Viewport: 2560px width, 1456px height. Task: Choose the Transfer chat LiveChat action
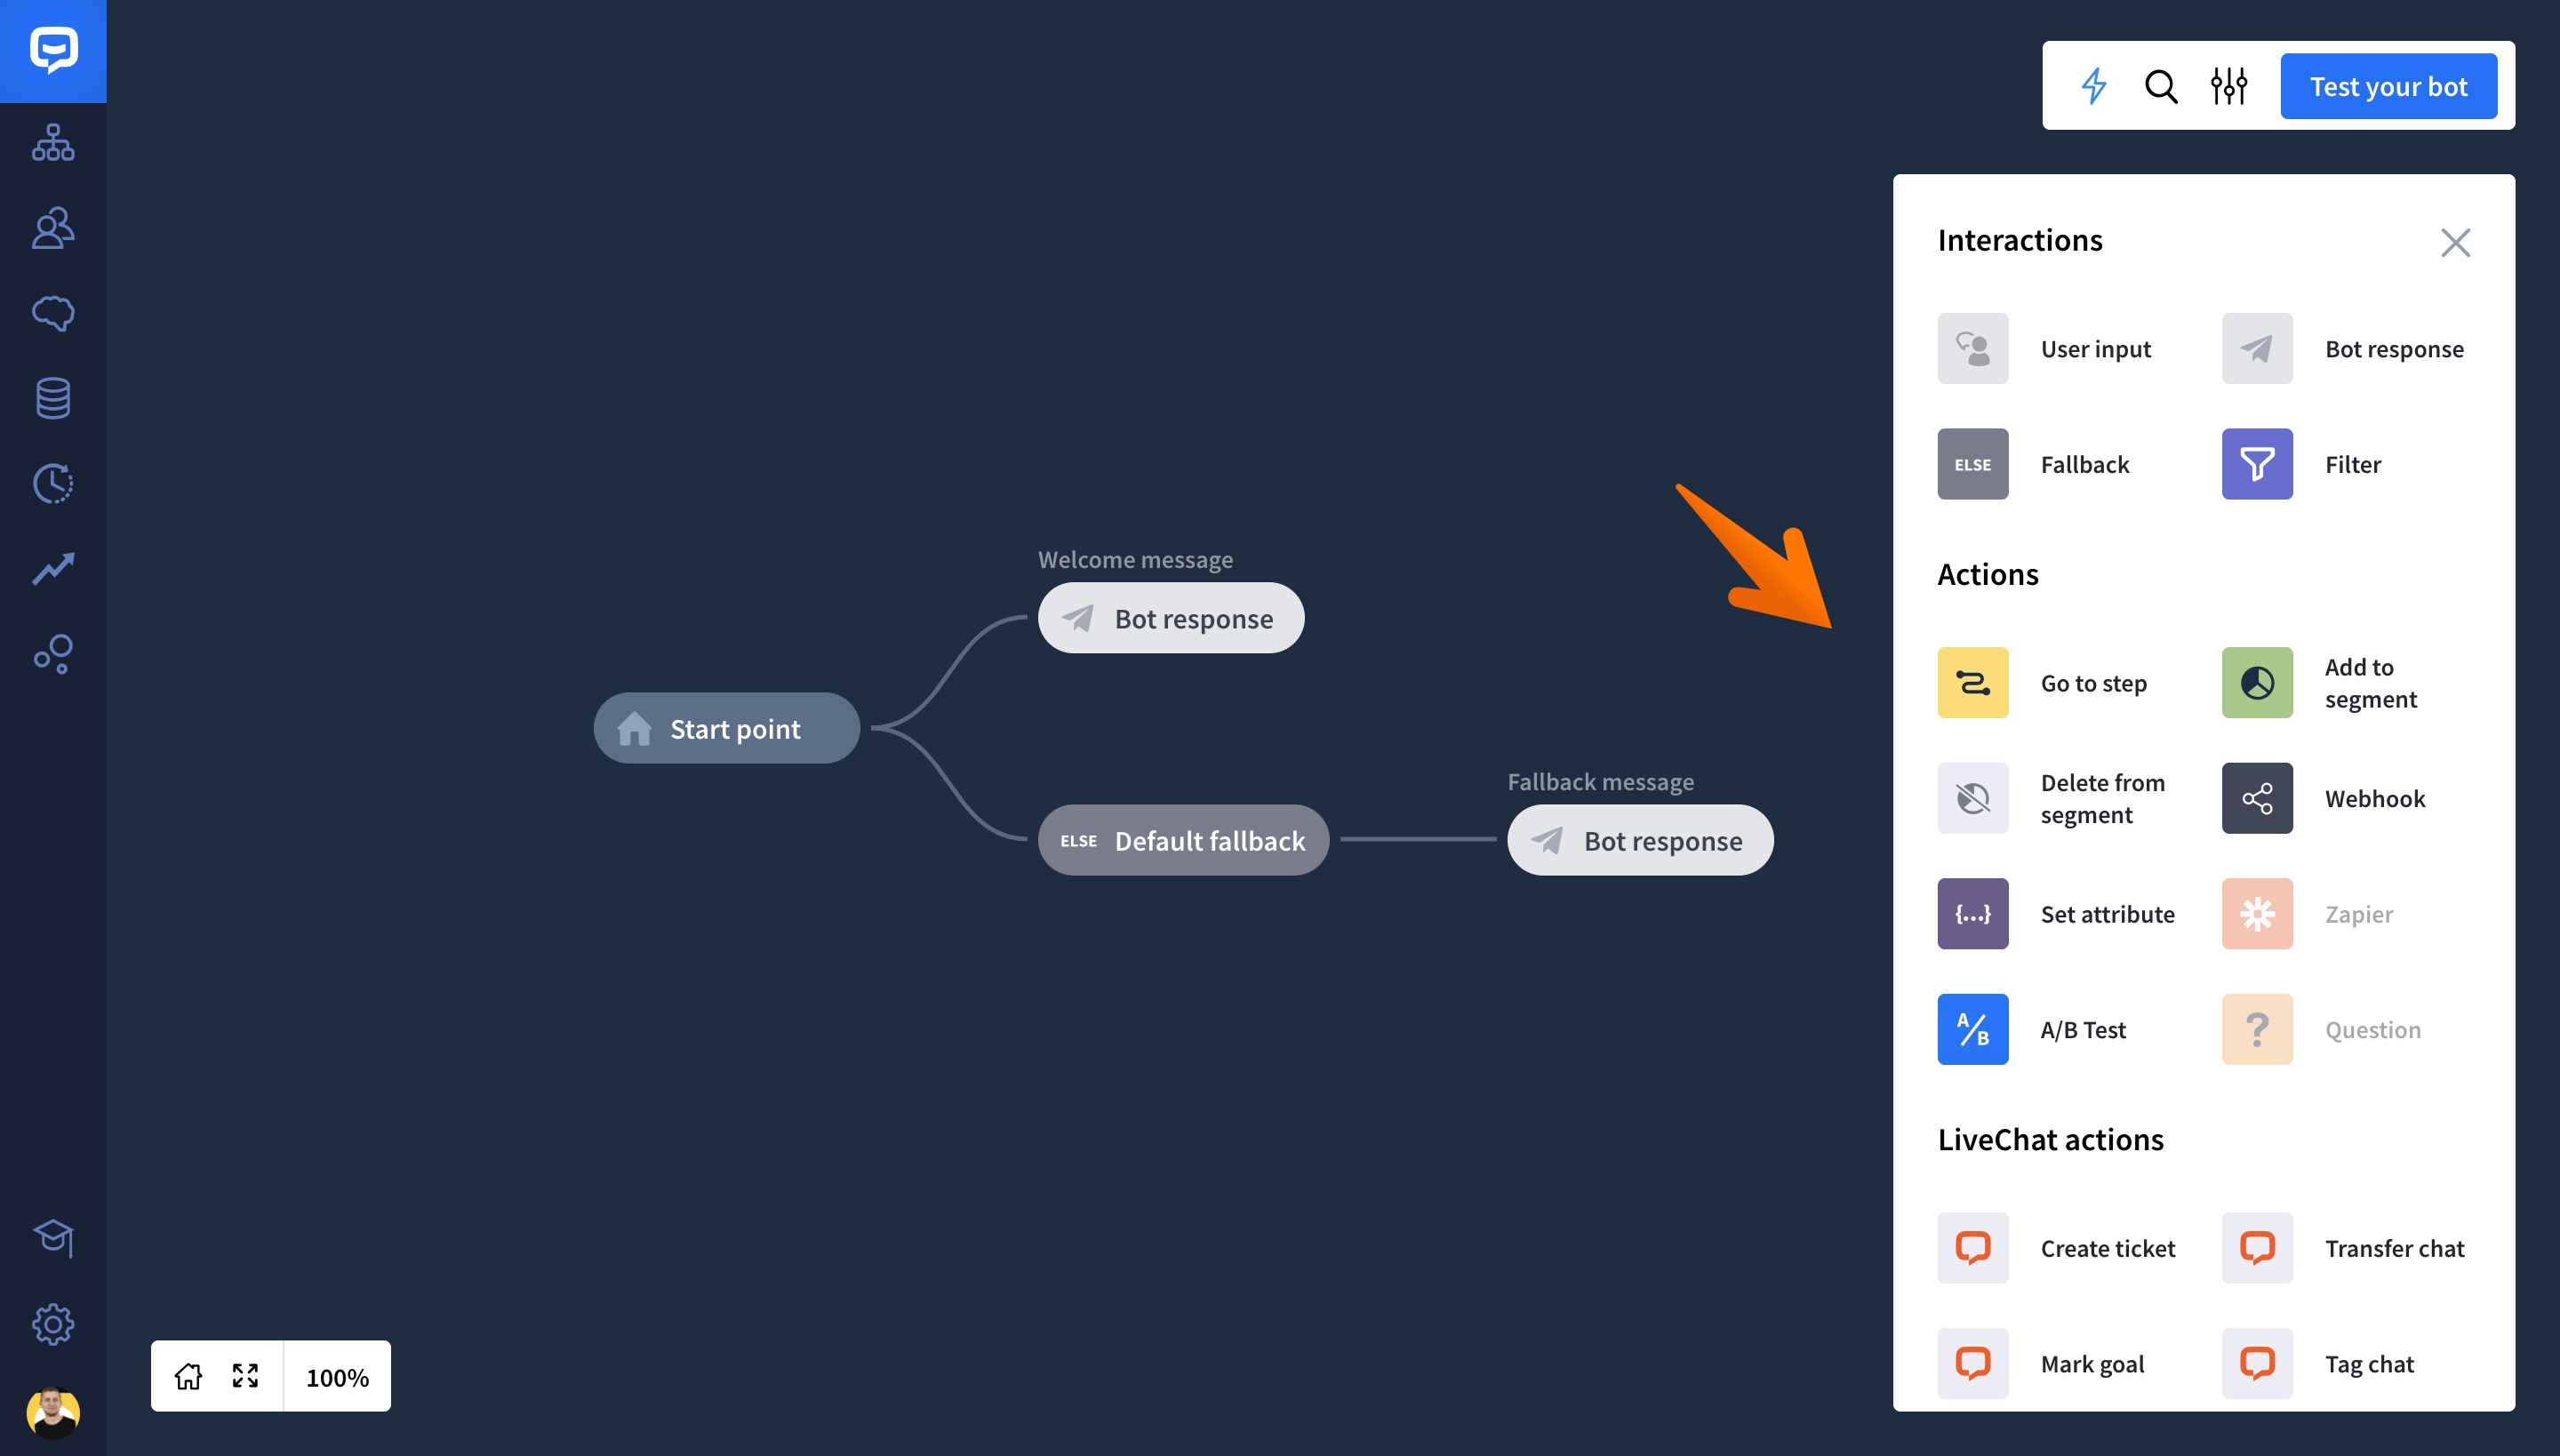click(x=2343, y=1248)
